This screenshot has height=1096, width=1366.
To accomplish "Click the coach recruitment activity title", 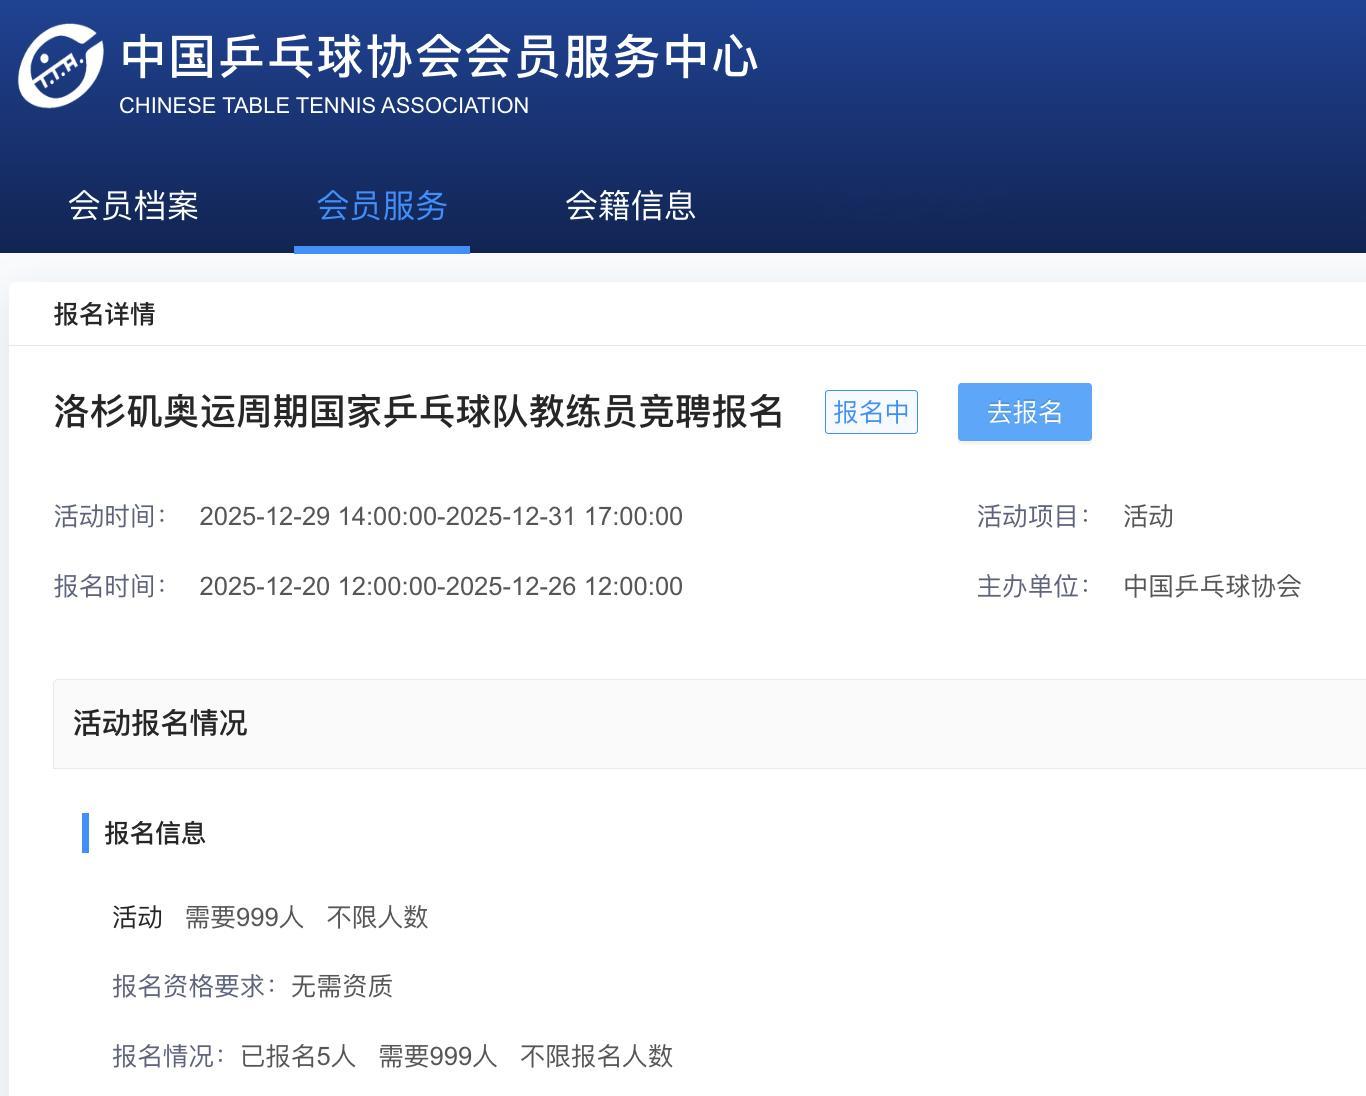I will pos(418,412).
